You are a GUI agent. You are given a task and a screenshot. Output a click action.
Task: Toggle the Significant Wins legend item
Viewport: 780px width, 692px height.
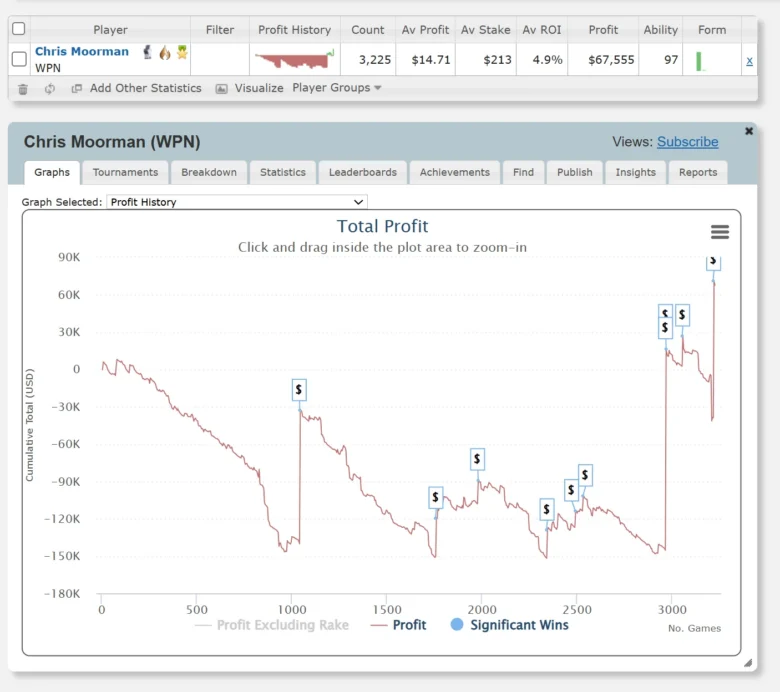point(509,625)
